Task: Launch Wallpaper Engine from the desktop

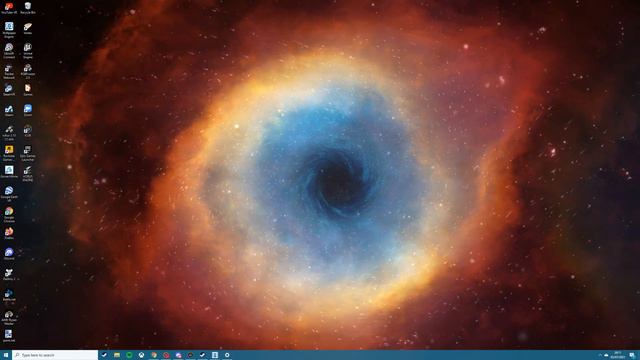Action: coord(9,30)
